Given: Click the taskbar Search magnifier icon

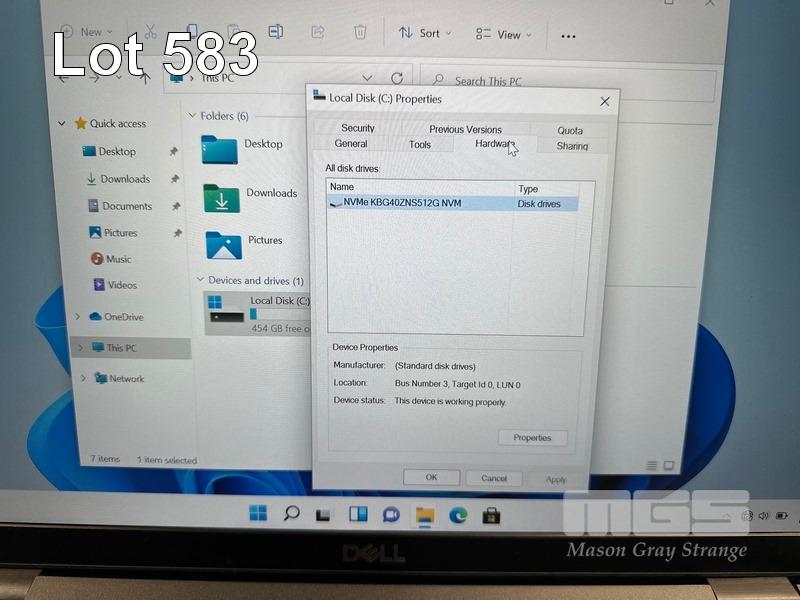Looking at the screenshot, I should point(291,514).
